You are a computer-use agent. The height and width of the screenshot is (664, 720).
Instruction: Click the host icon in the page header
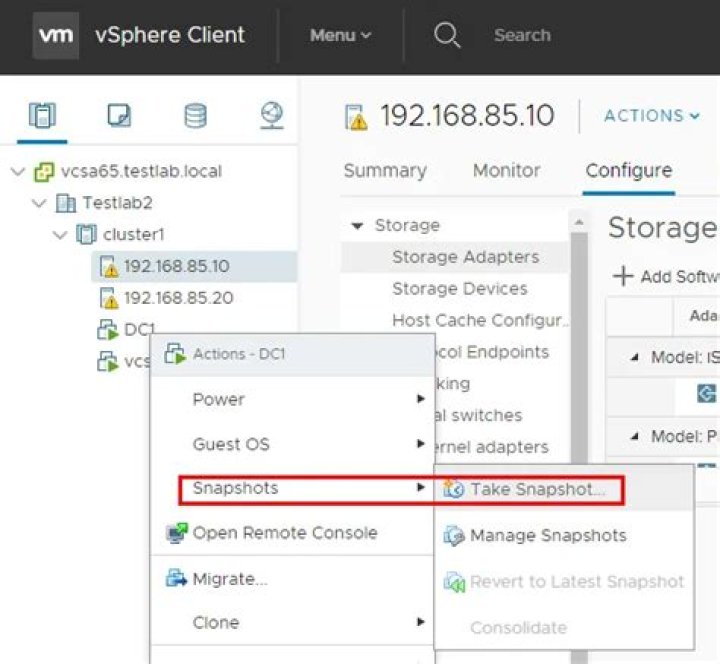tap(356, 118)
